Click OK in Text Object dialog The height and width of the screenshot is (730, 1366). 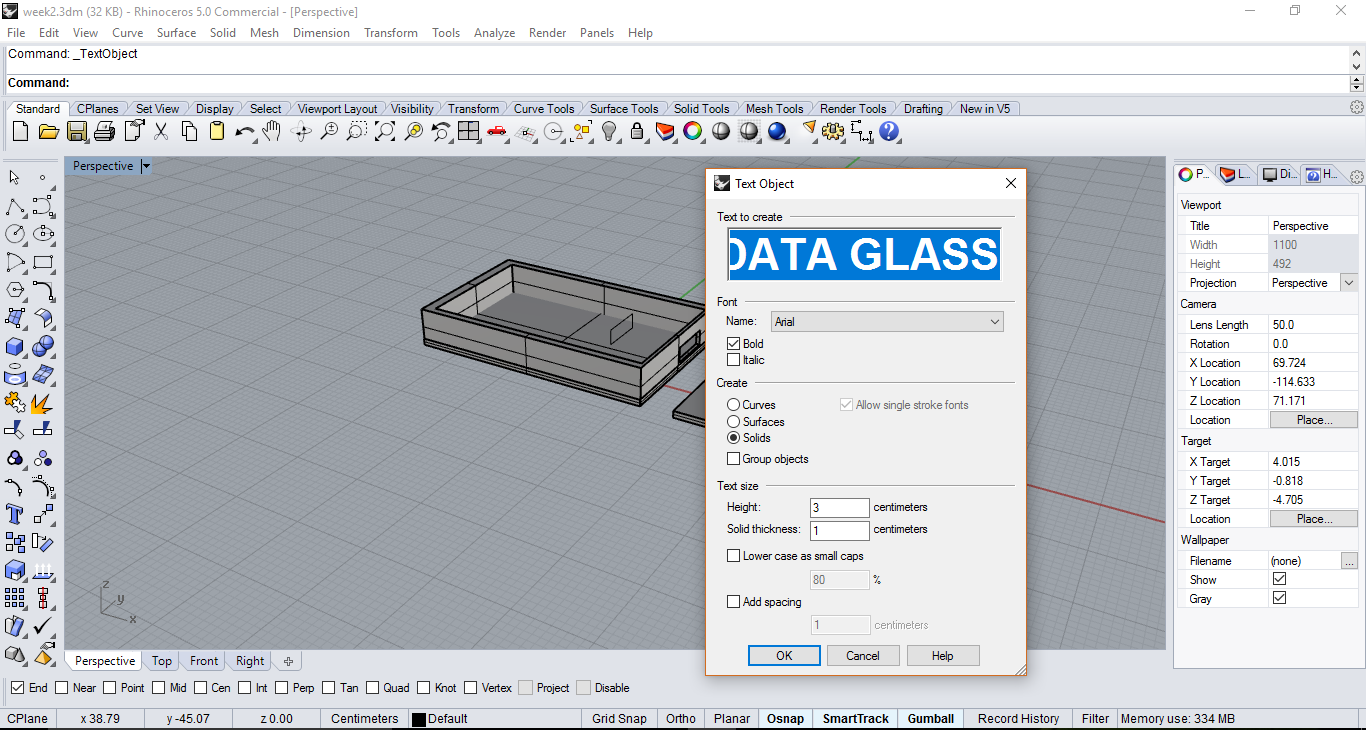click(784, 656)
